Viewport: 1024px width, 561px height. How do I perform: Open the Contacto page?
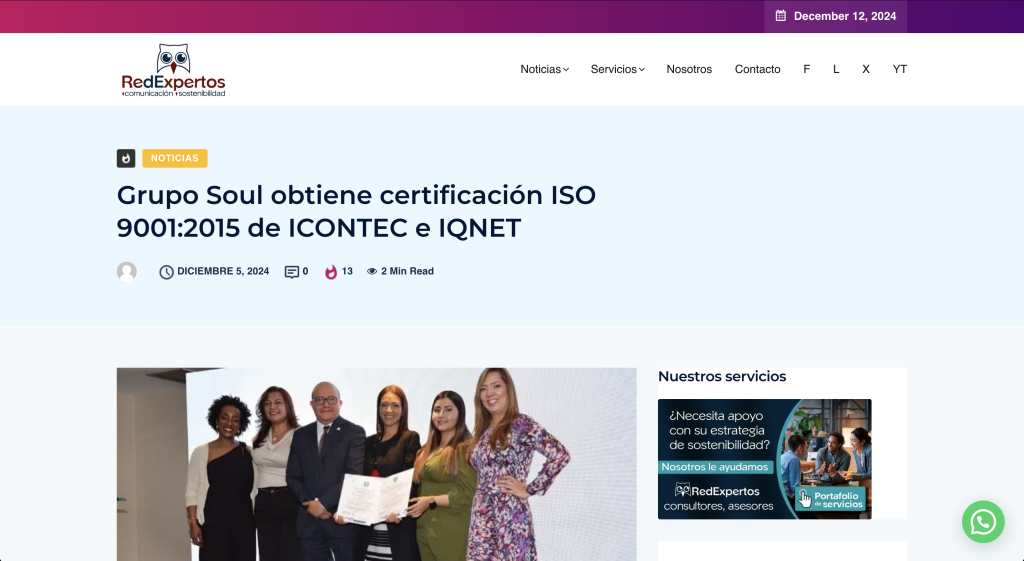tap(758, 69)
